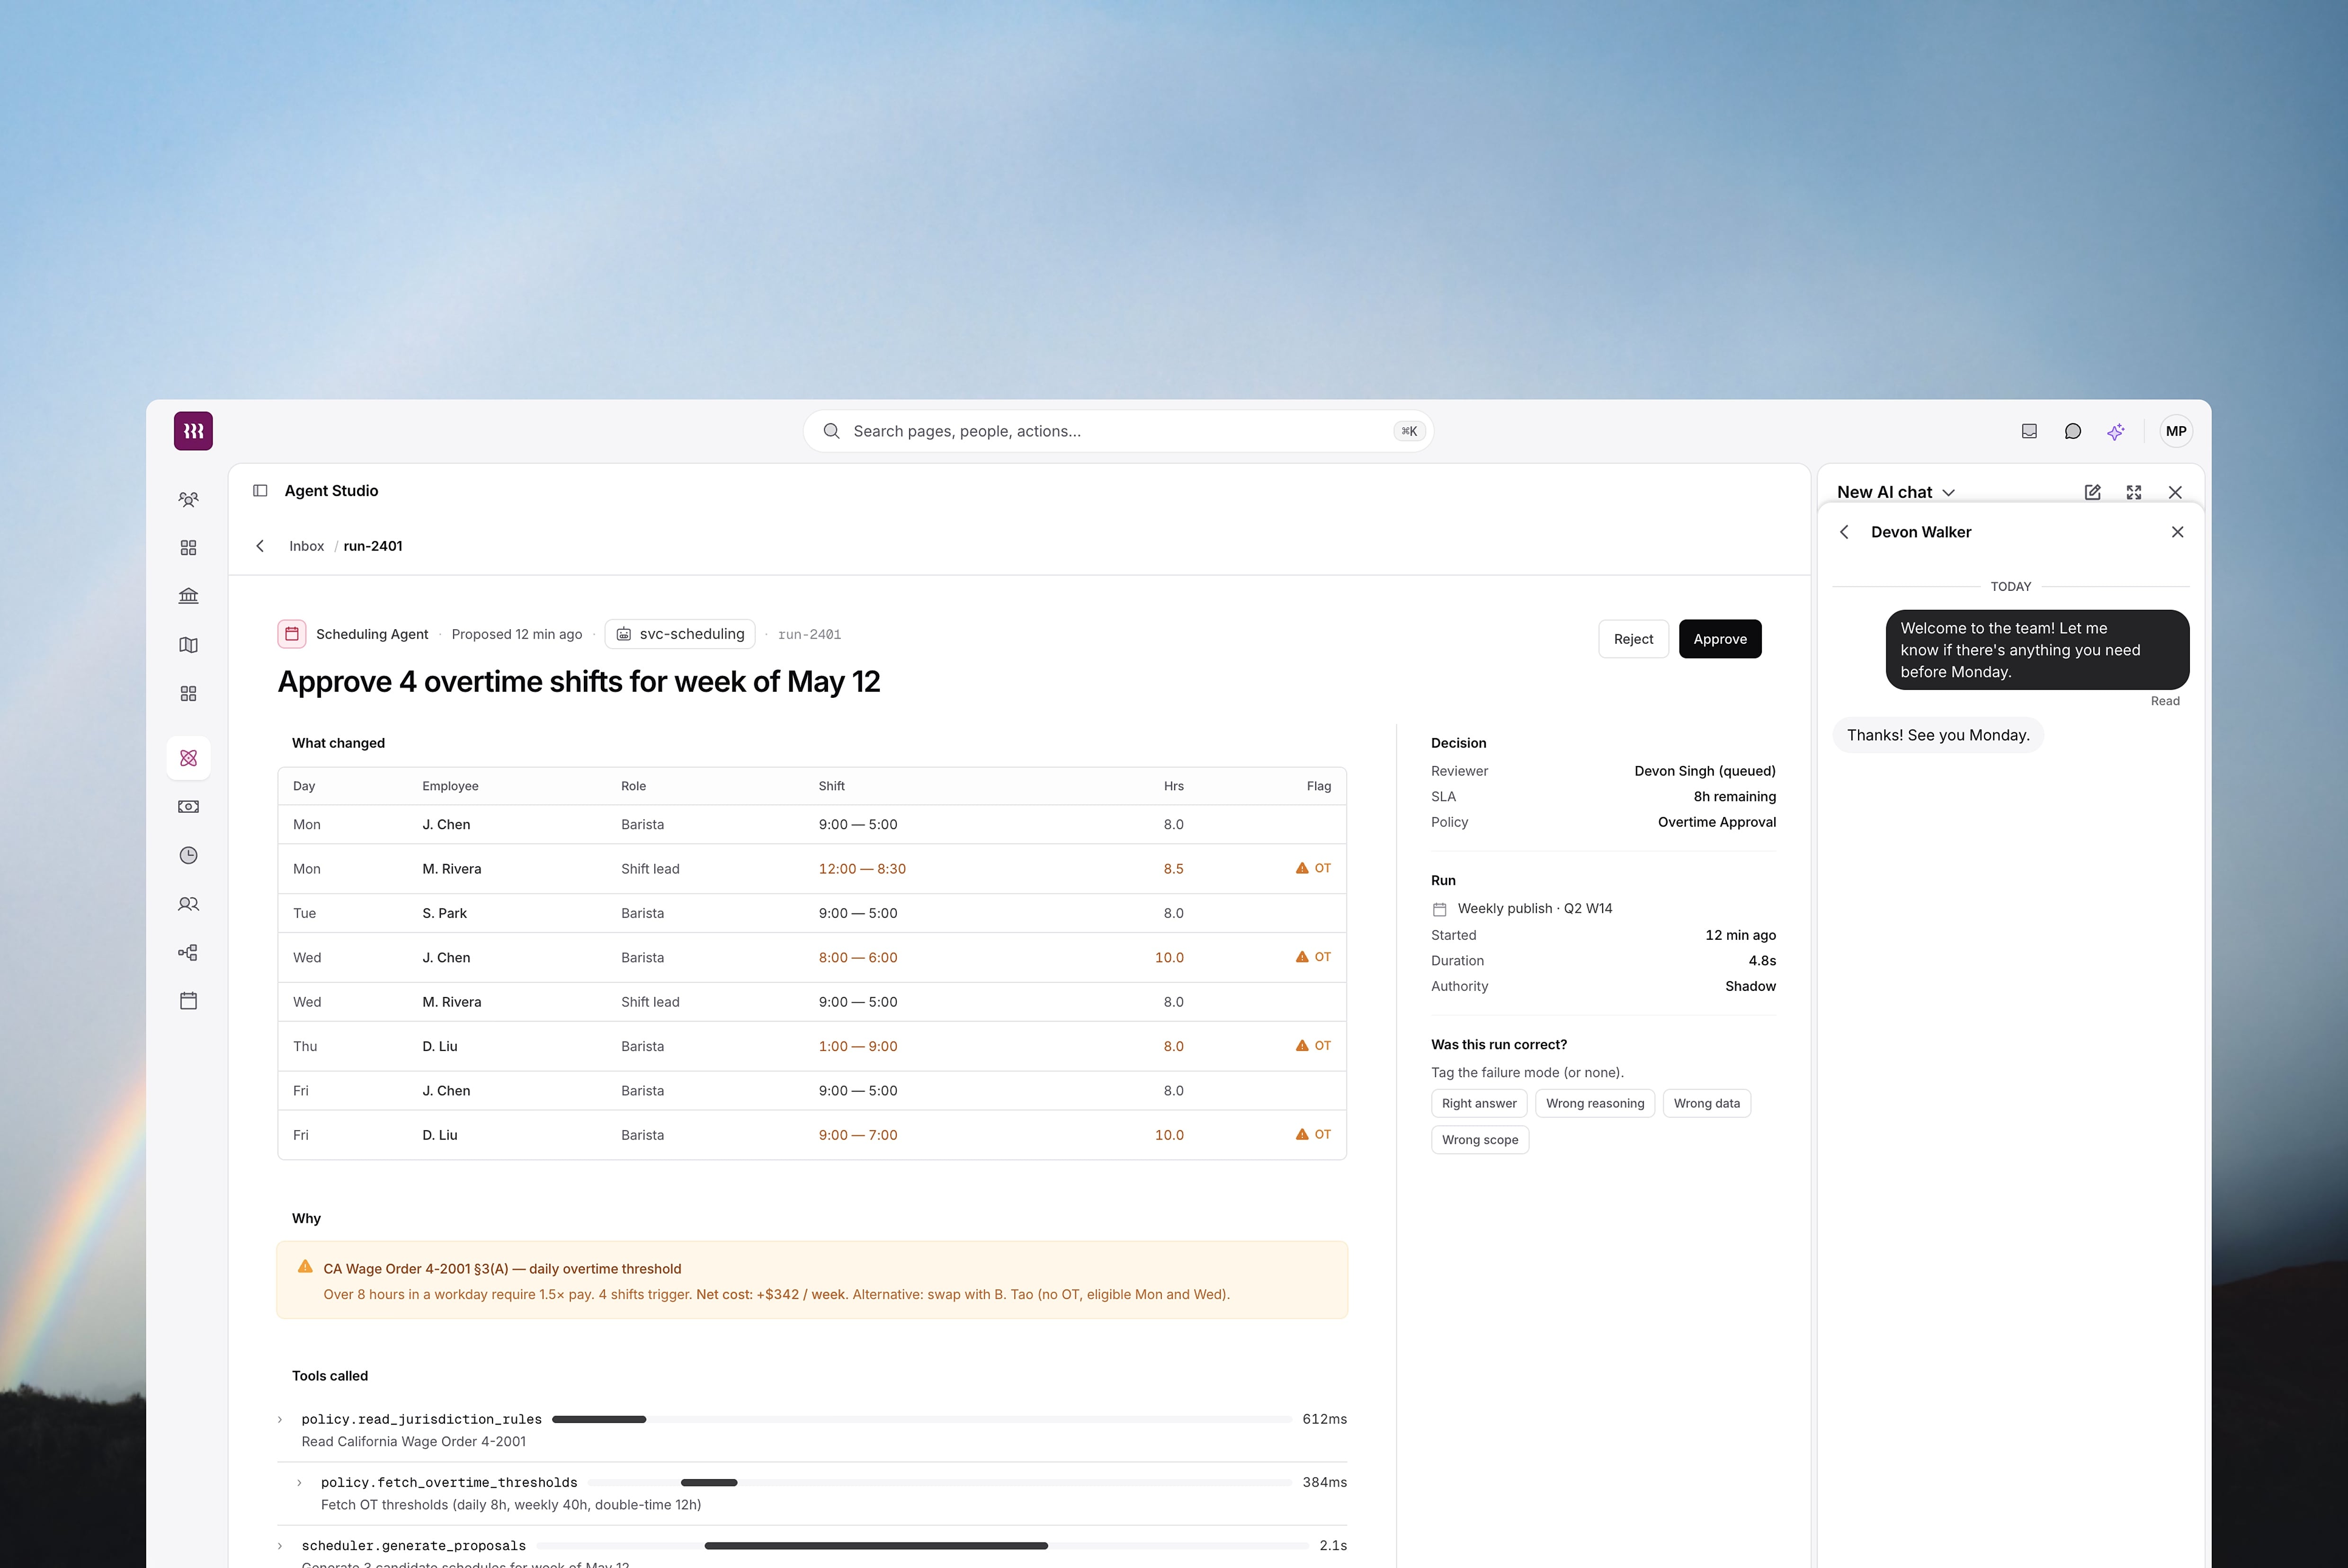Click the Devon Singh (queued) reviewer value
This screenshot has height=1568, width=2348.
(x=1705, y=771)
